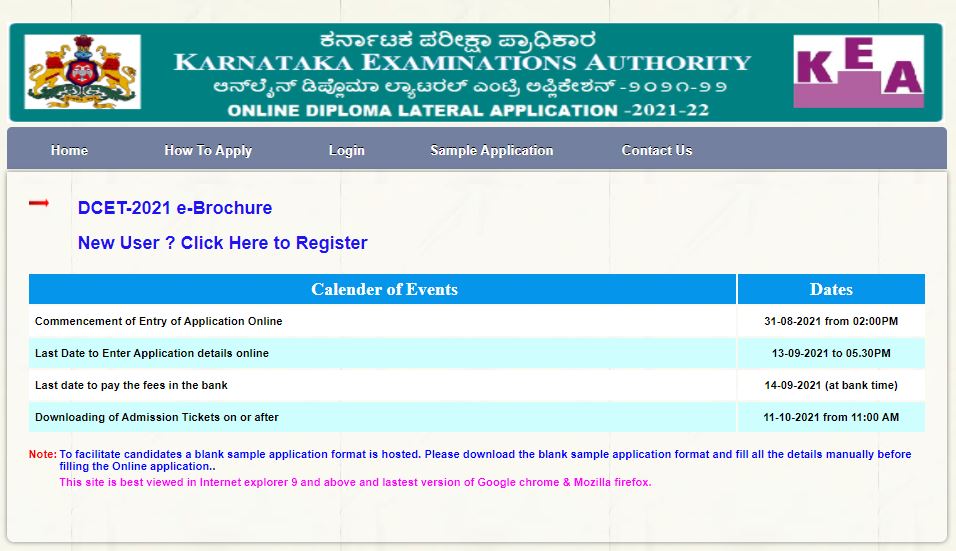Go to the Home menu item
The image size is (956, 551).
(69, 150)
